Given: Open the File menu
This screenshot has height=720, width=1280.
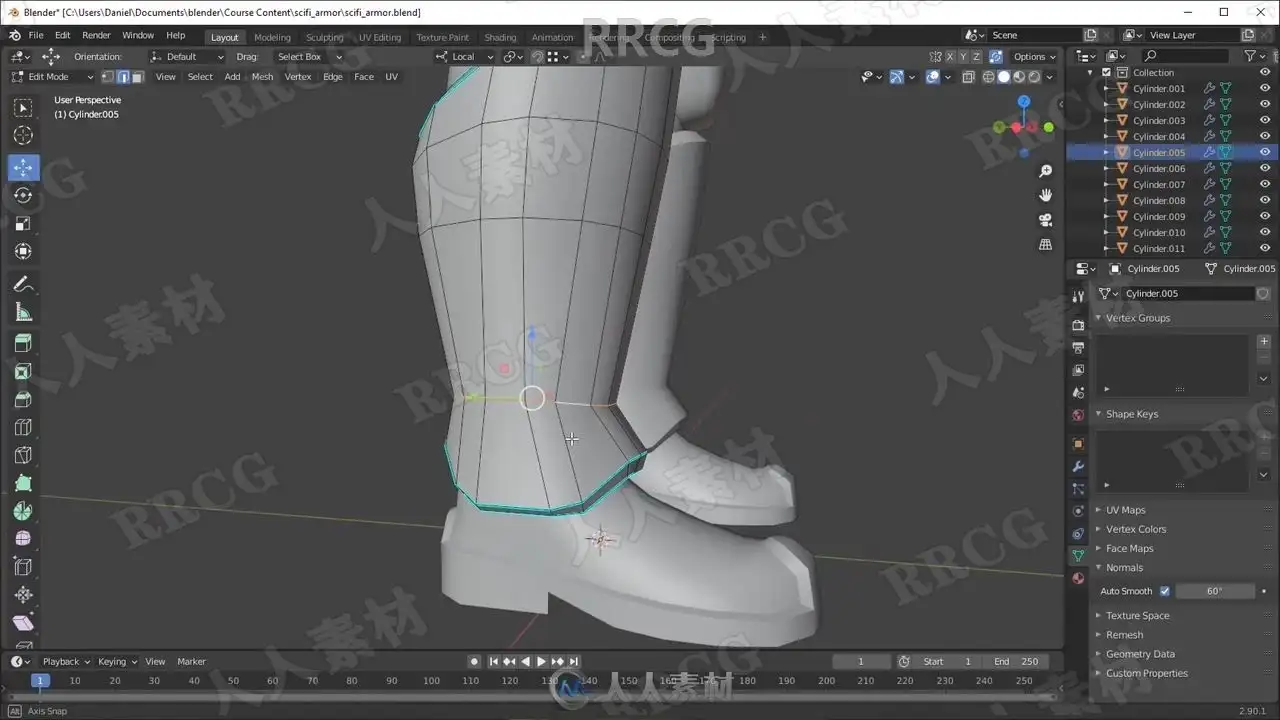Looking at the screenshot, I should 35,35.
